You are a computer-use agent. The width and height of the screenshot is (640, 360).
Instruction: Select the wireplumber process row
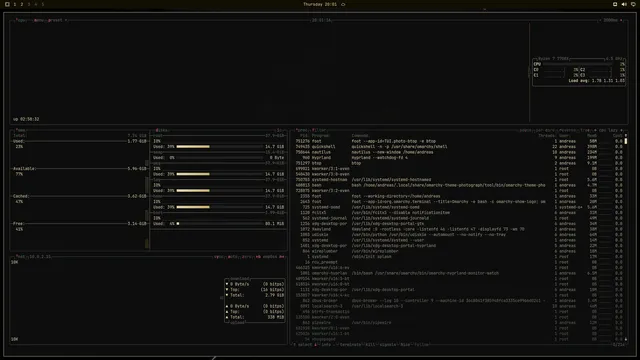[x=459, y=251]
